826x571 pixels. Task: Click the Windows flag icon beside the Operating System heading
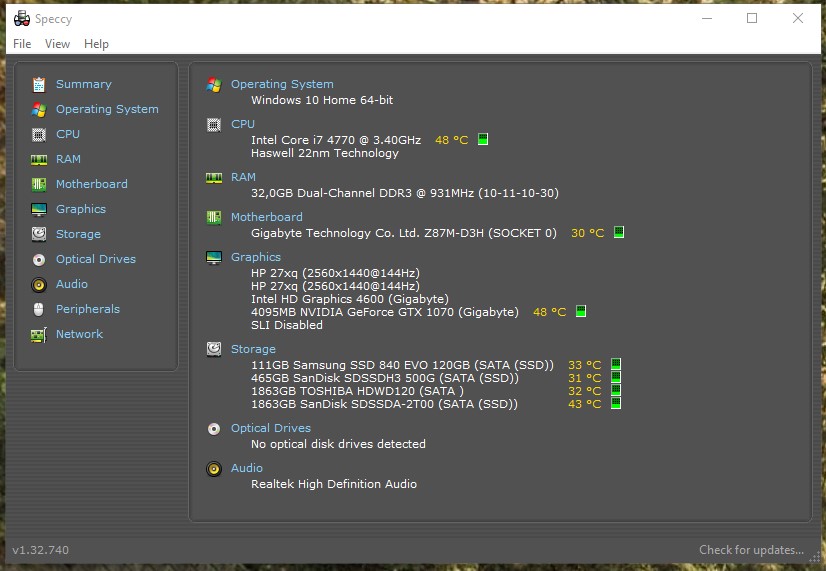(213, 84)
